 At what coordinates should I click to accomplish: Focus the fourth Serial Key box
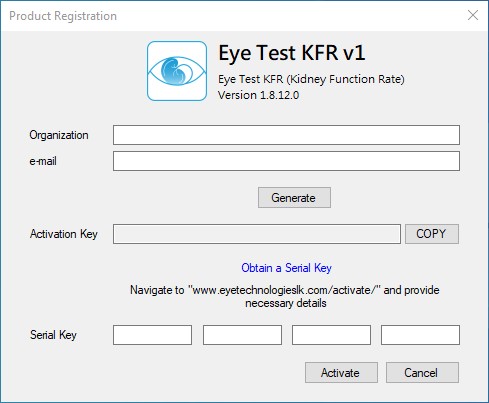[420, 335]
